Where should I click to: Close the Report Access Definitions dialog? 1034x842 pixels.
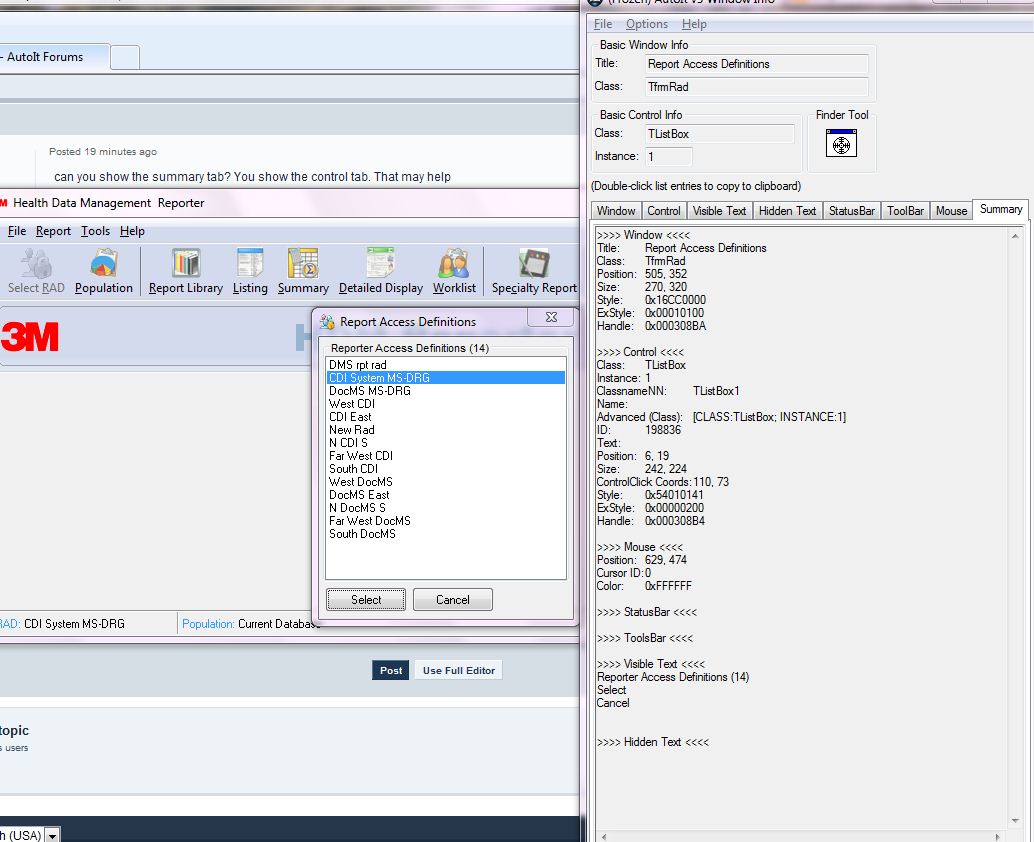[551, 317]
